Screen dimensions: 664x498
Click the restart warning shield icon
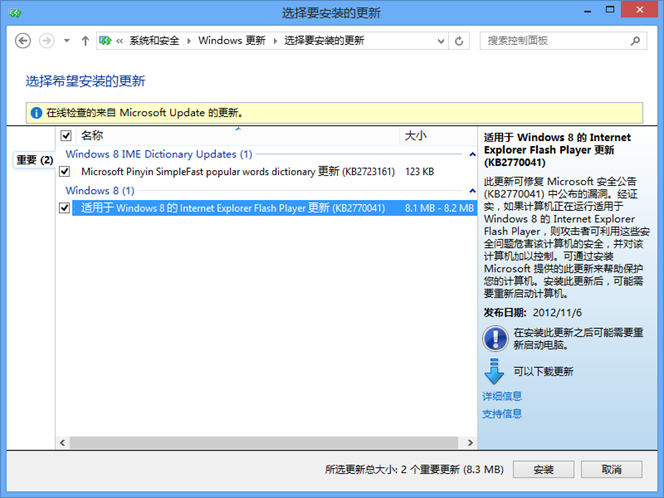coord(495,339)
